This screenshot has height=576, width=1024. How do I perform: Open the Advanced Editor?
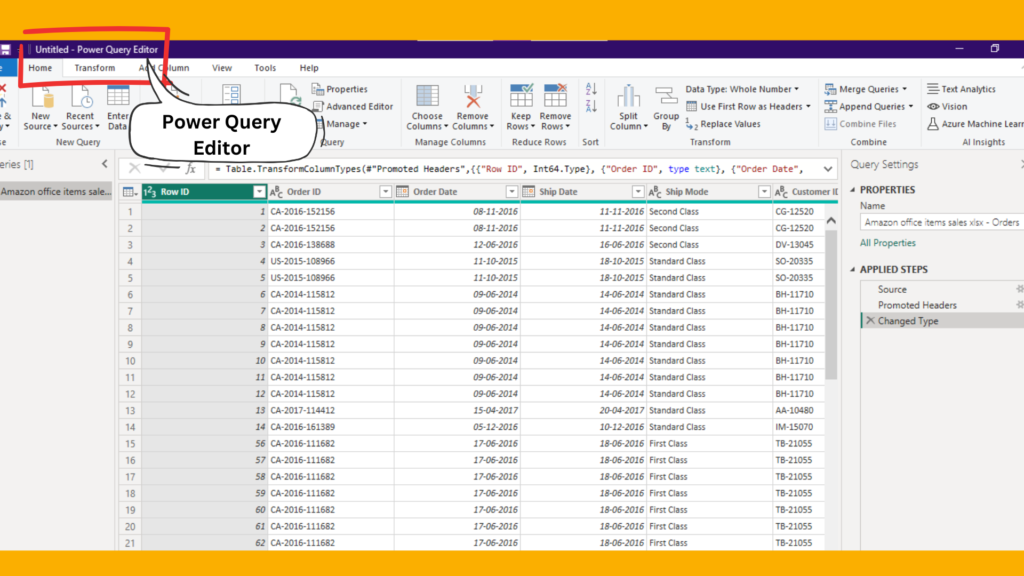(x=353, y=106)
